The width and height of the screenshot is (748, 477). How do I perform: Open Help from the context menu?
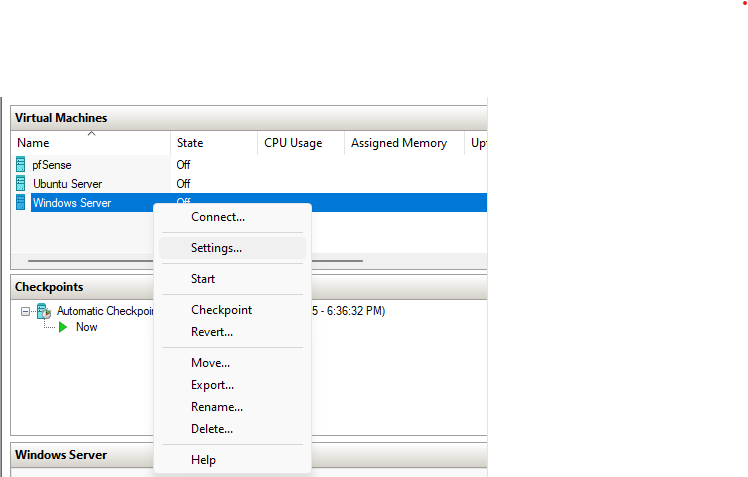203,460
